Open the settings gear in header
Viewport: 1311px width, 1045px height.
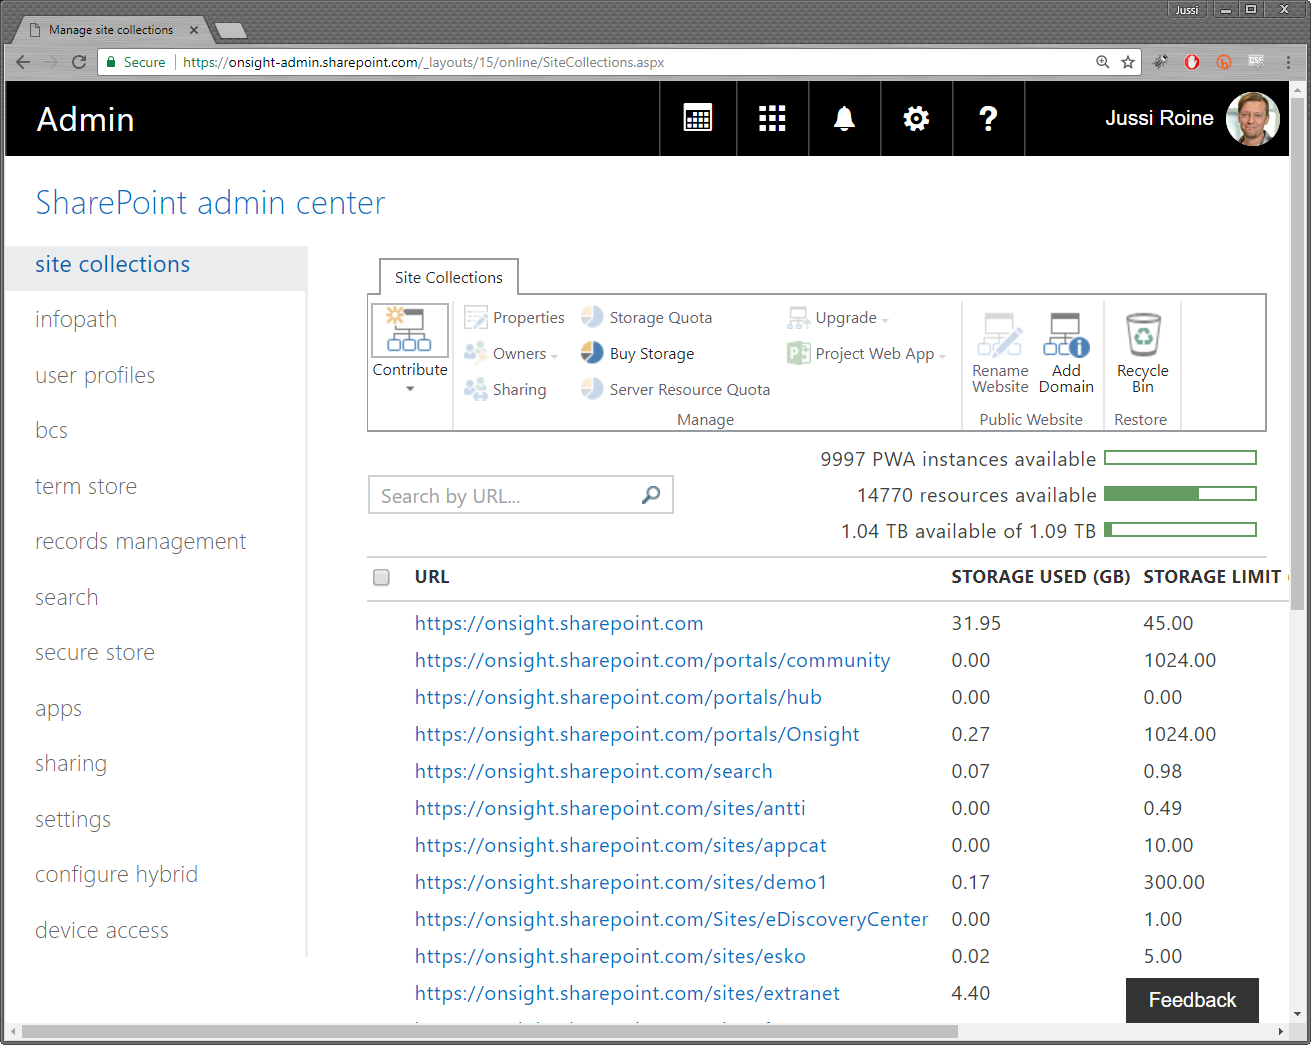(916, 119)
